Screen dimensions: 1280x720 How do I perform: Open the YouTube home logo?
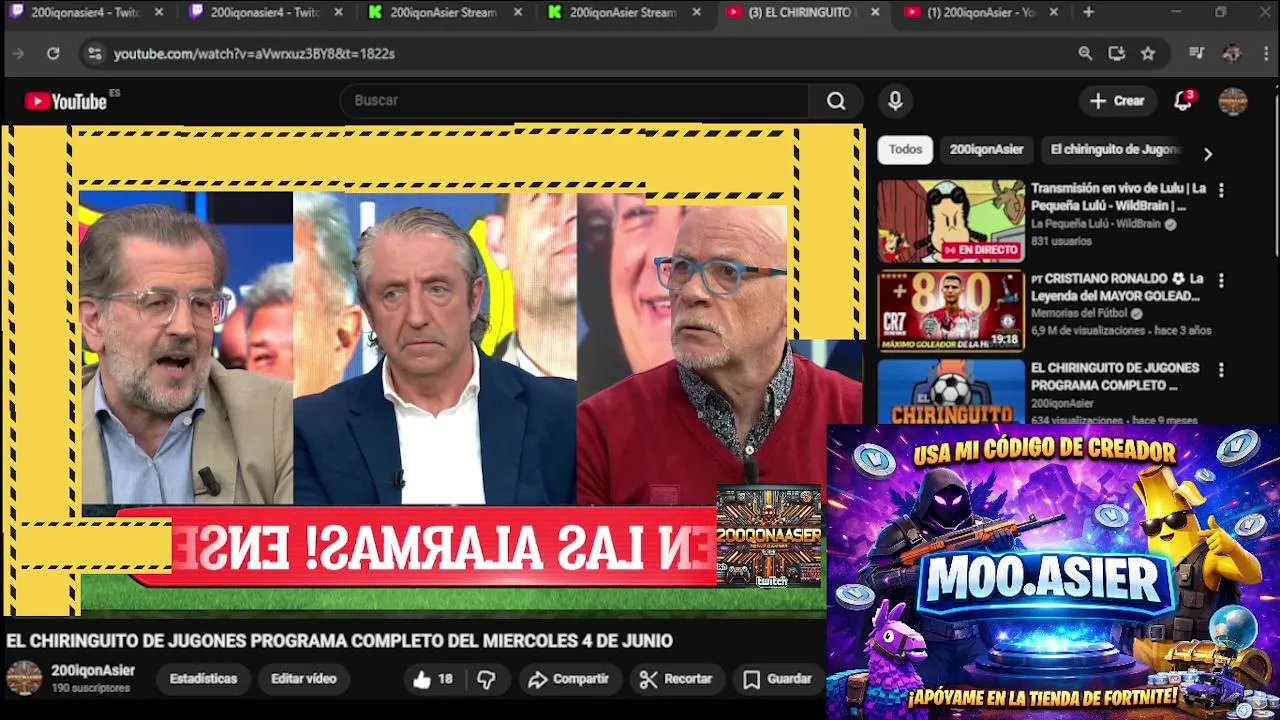click(66, 101)
